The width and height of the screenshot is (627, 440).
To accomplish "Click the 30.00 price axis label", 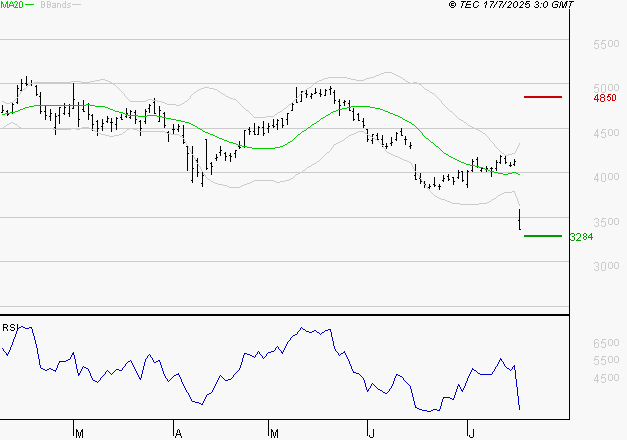I will point(606,267).
